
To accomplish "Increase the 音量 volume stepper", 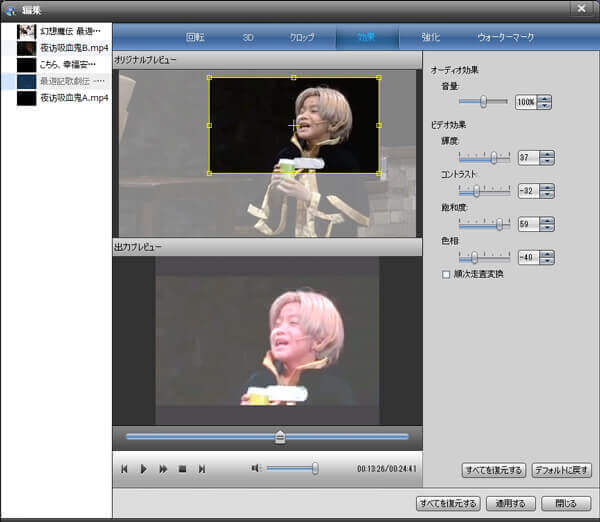I will [x=545, y=98].
